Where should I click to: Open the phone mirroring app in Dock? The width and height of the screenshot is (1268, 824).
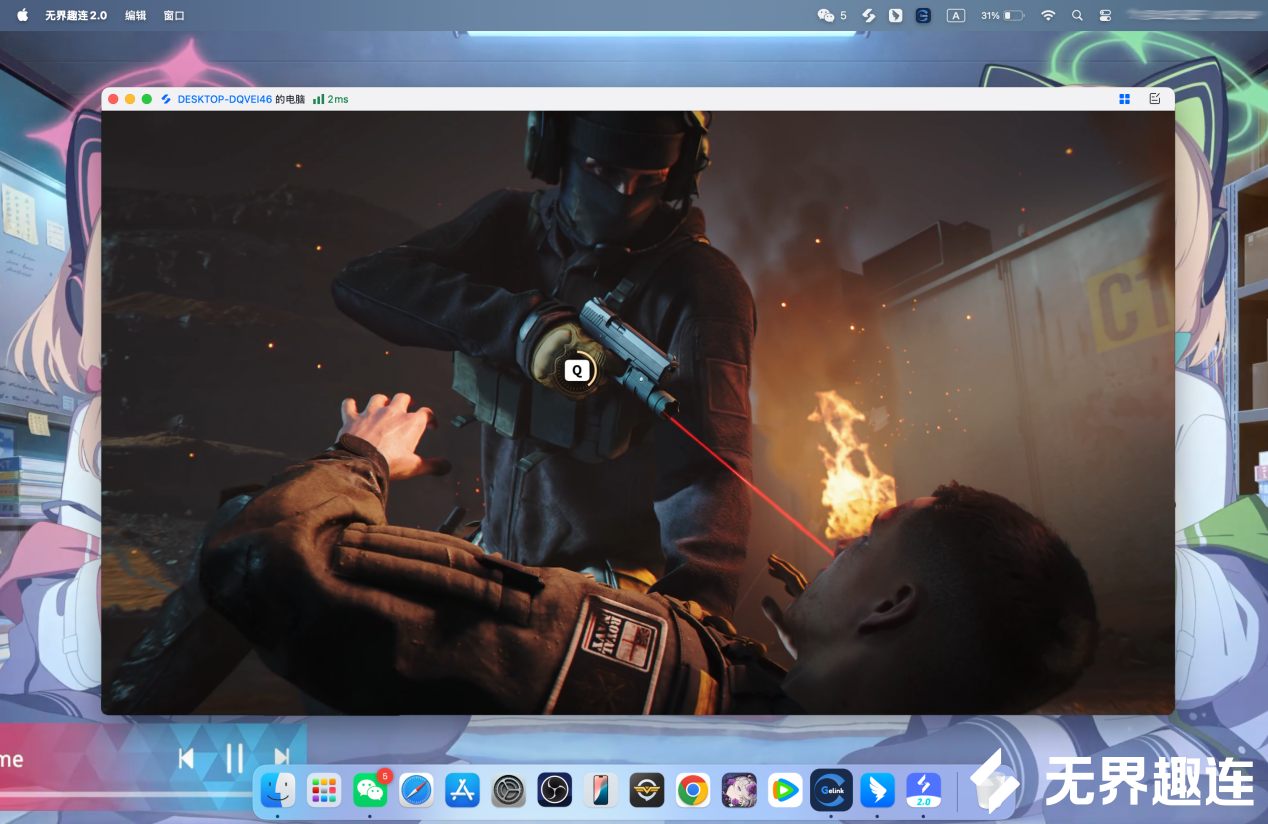click(x=601, y=790)
